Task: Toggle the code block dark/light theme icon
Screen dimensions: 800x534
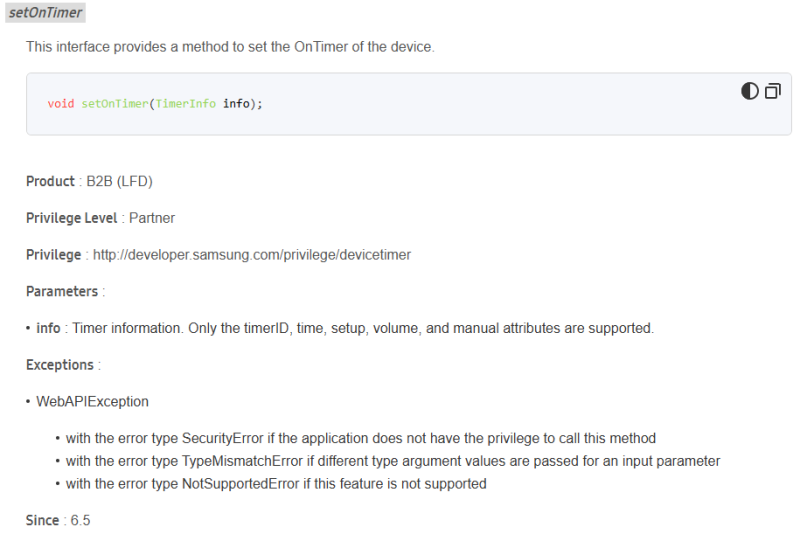Action: point(749,91)
